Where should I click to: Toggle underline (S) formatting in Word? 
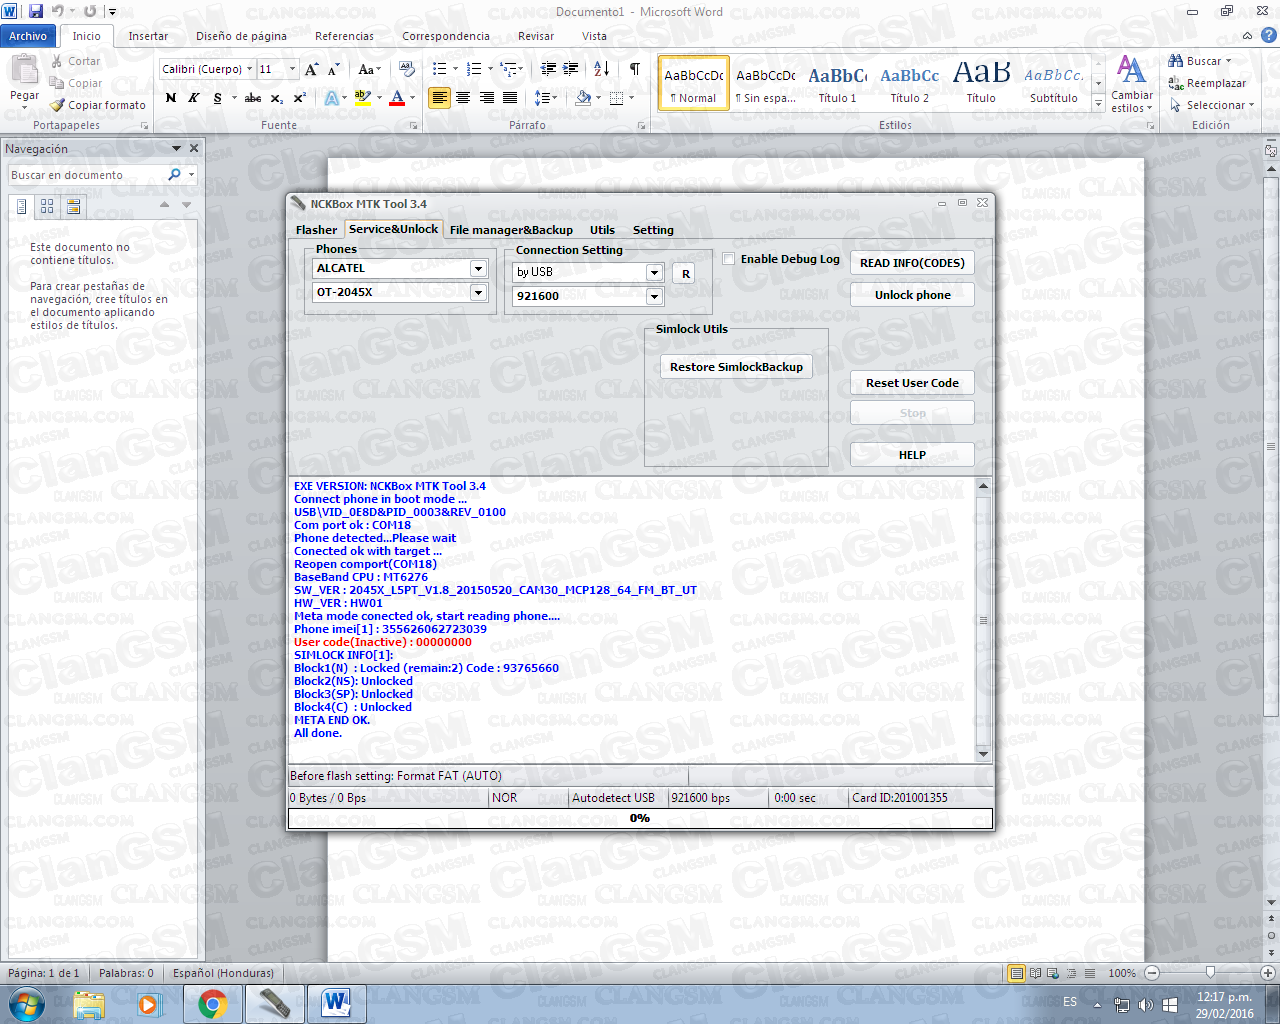tap(217, 98)
